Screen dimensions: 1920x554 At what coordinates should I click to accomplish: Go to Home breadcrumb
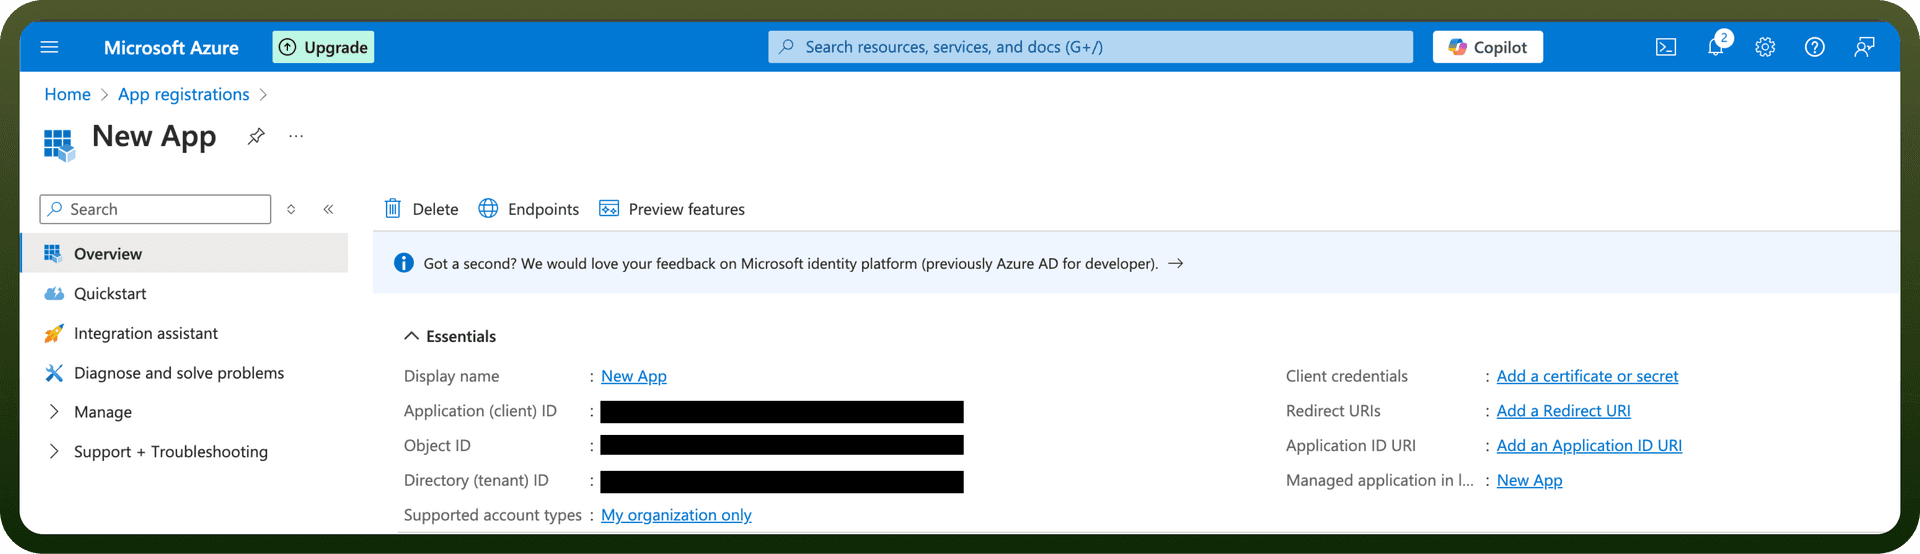point(67,94)
